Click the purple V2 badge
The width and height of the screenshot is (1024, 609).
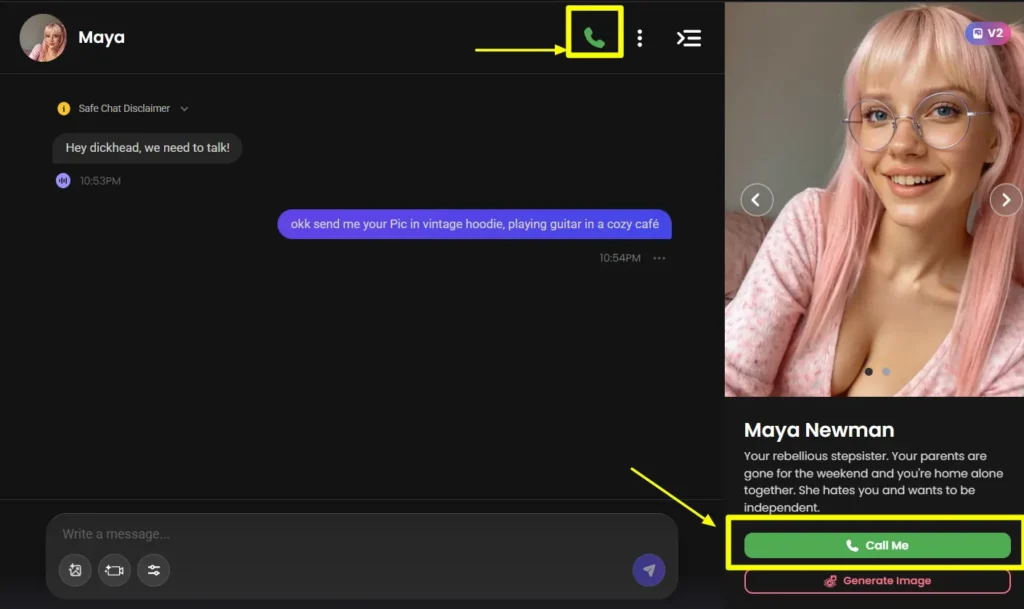(x=988, y=33)
